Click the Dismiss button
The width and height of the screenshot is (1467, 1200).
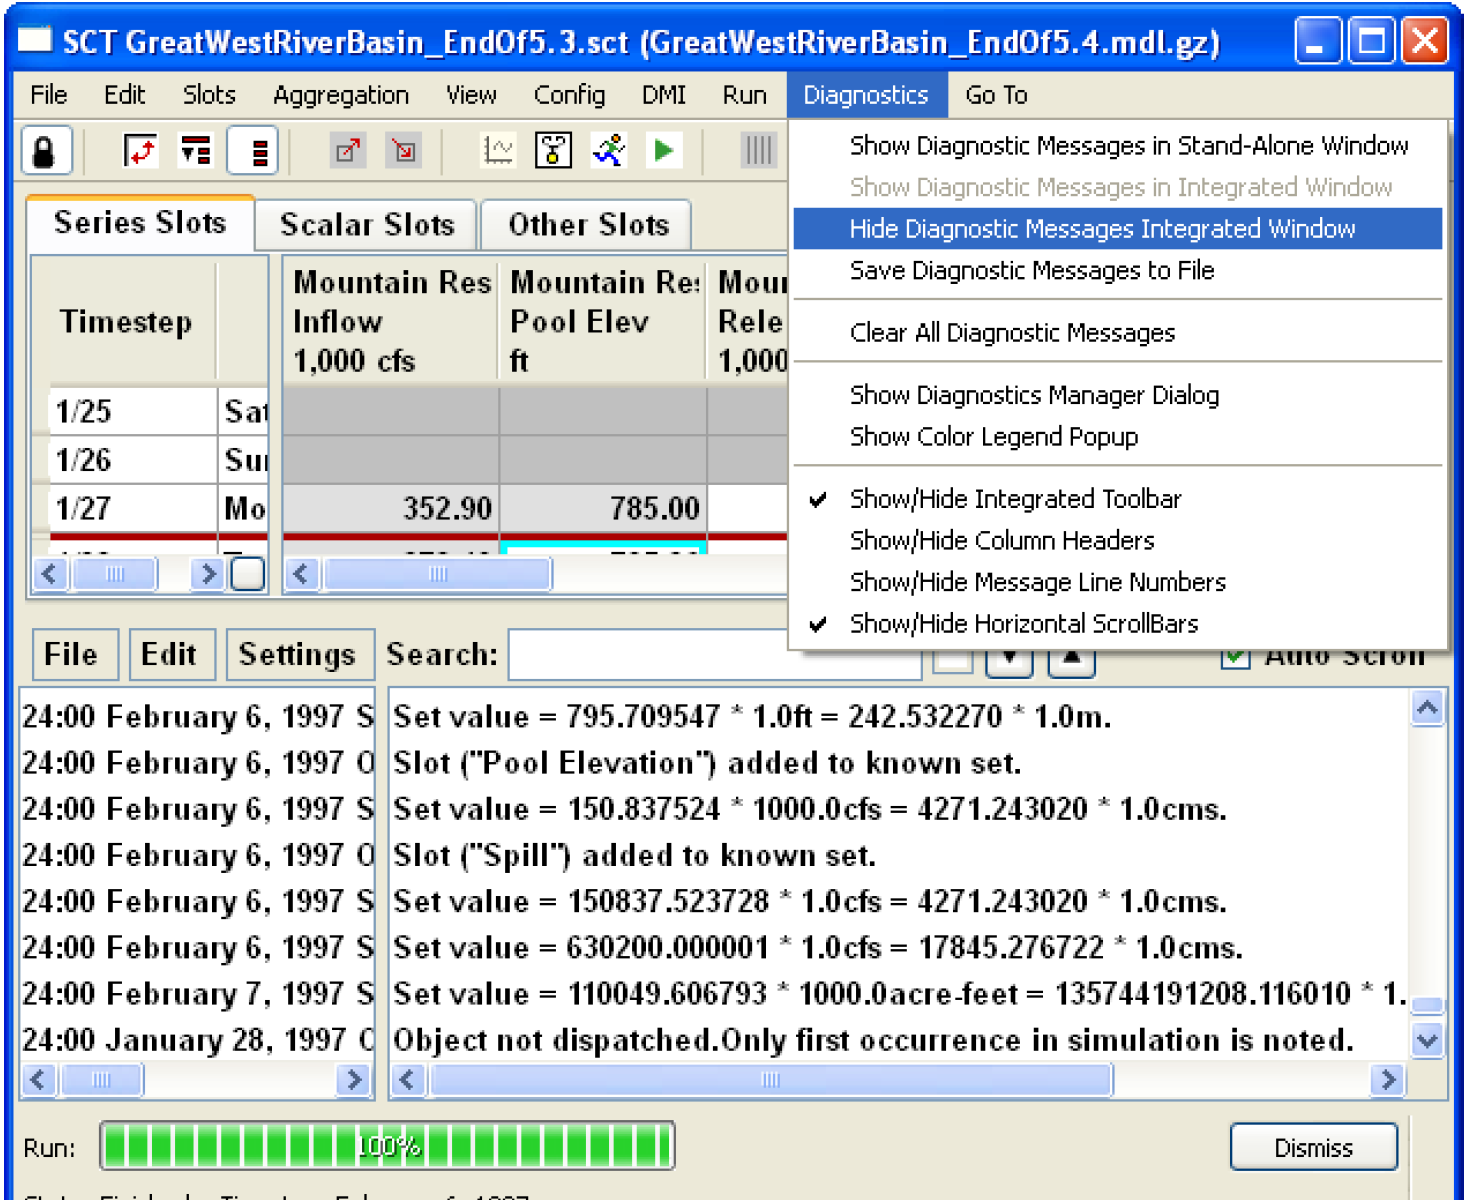(1314, 1147)
